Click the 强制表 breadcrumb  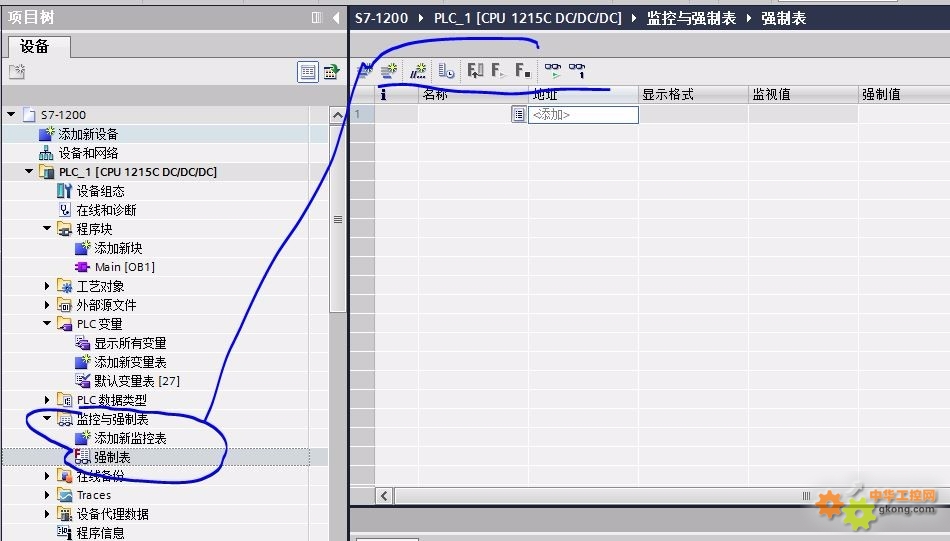(783, 18)
